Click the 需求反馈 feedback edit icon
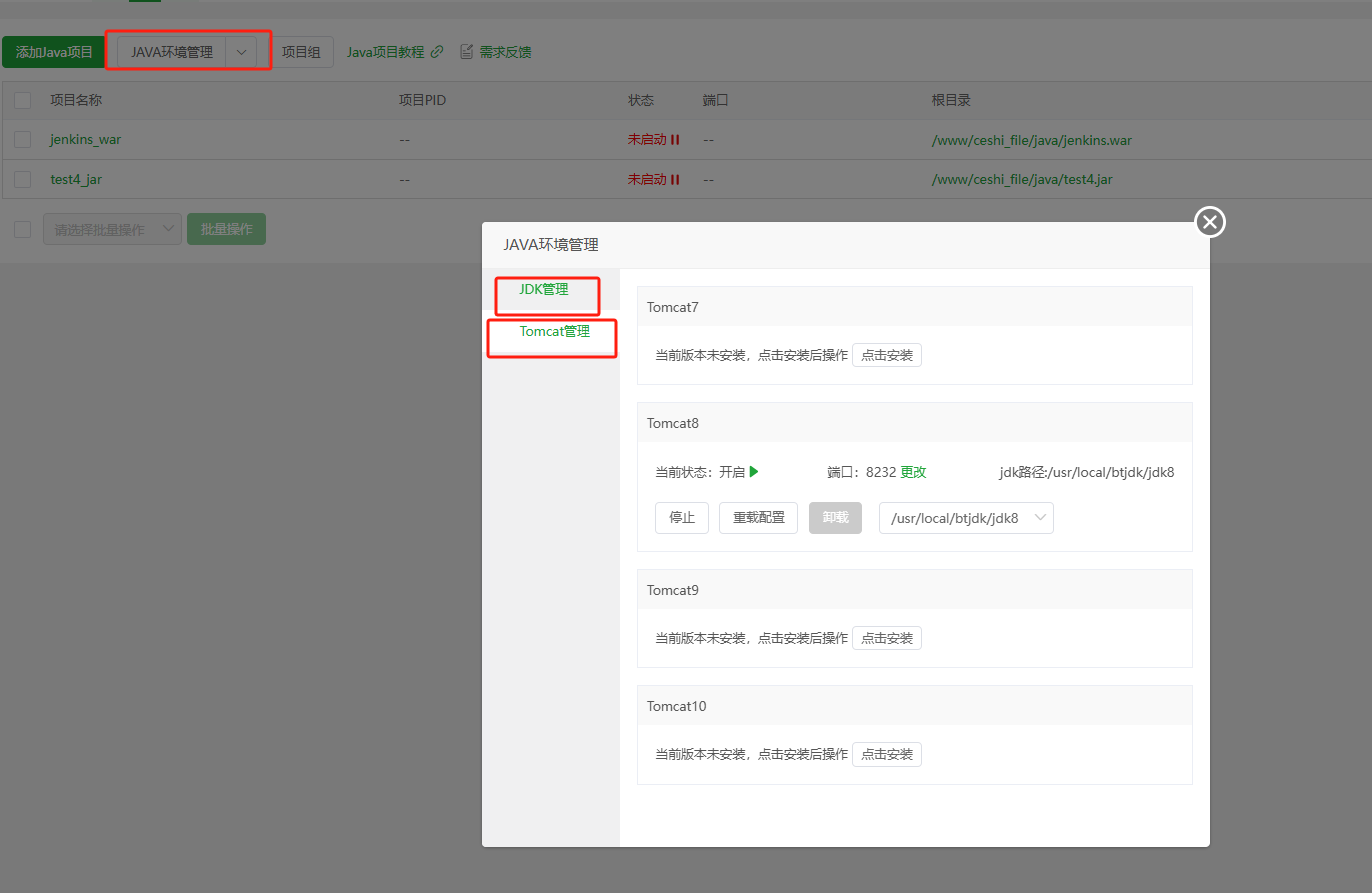This screenshot has height=893, width=1372. tap(466, 51)
